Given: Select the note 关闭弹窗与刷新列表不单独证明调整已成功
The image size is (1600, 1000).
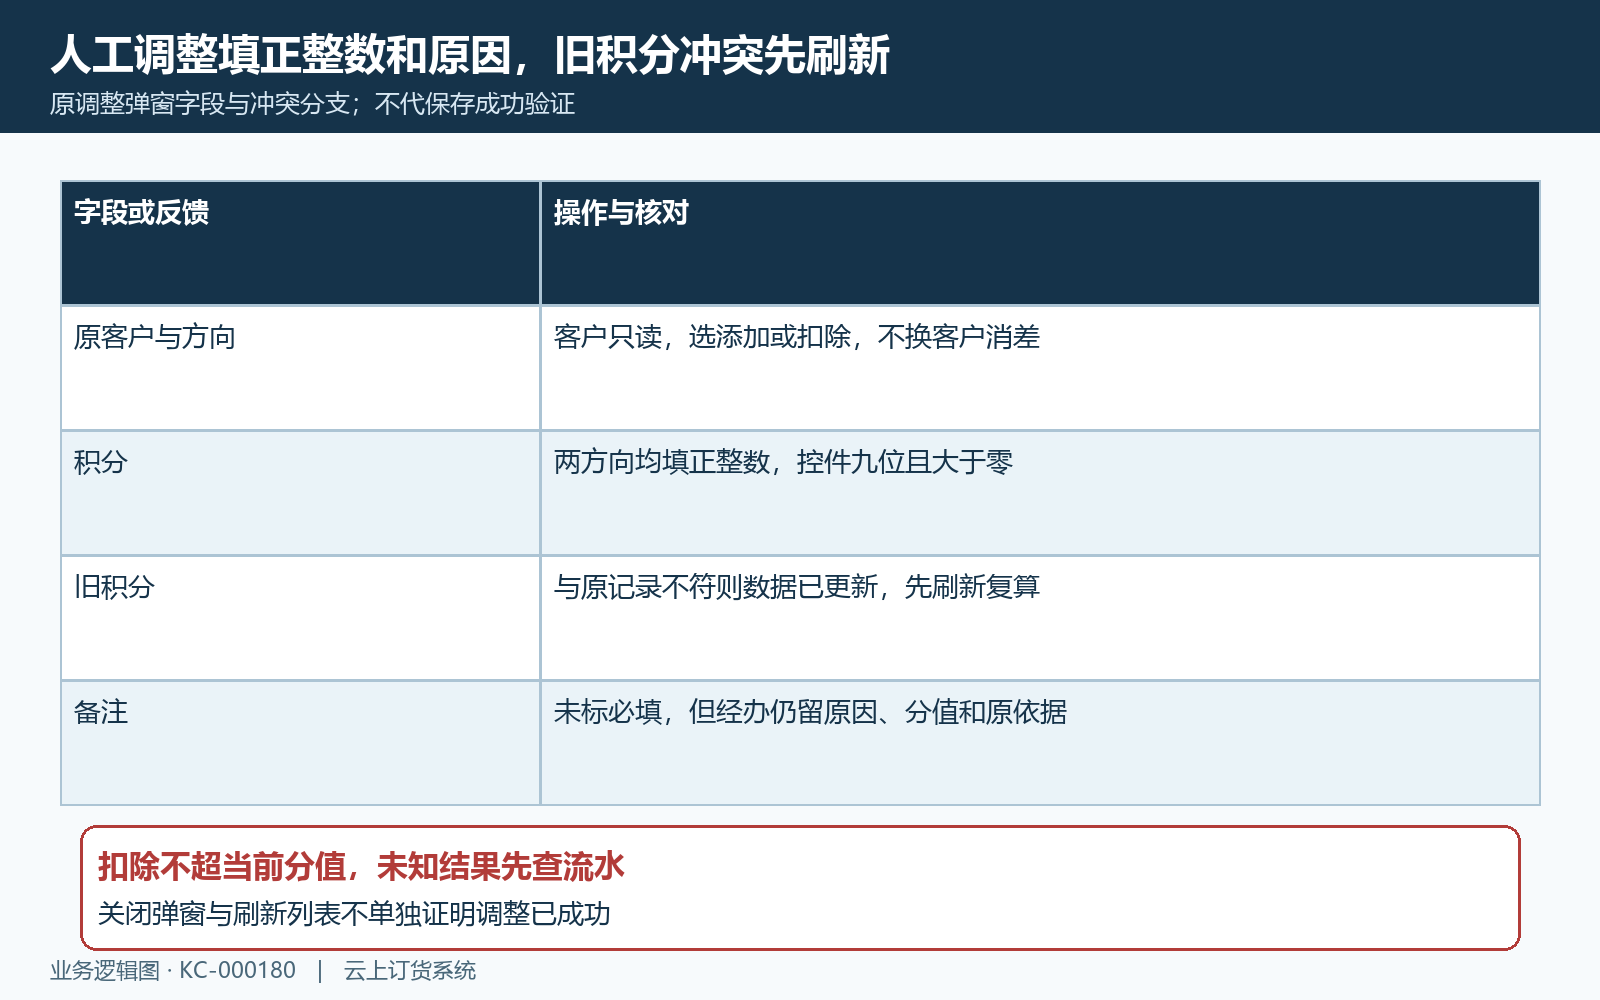Looking at the screenshot, I should click(x=354, y=914).
